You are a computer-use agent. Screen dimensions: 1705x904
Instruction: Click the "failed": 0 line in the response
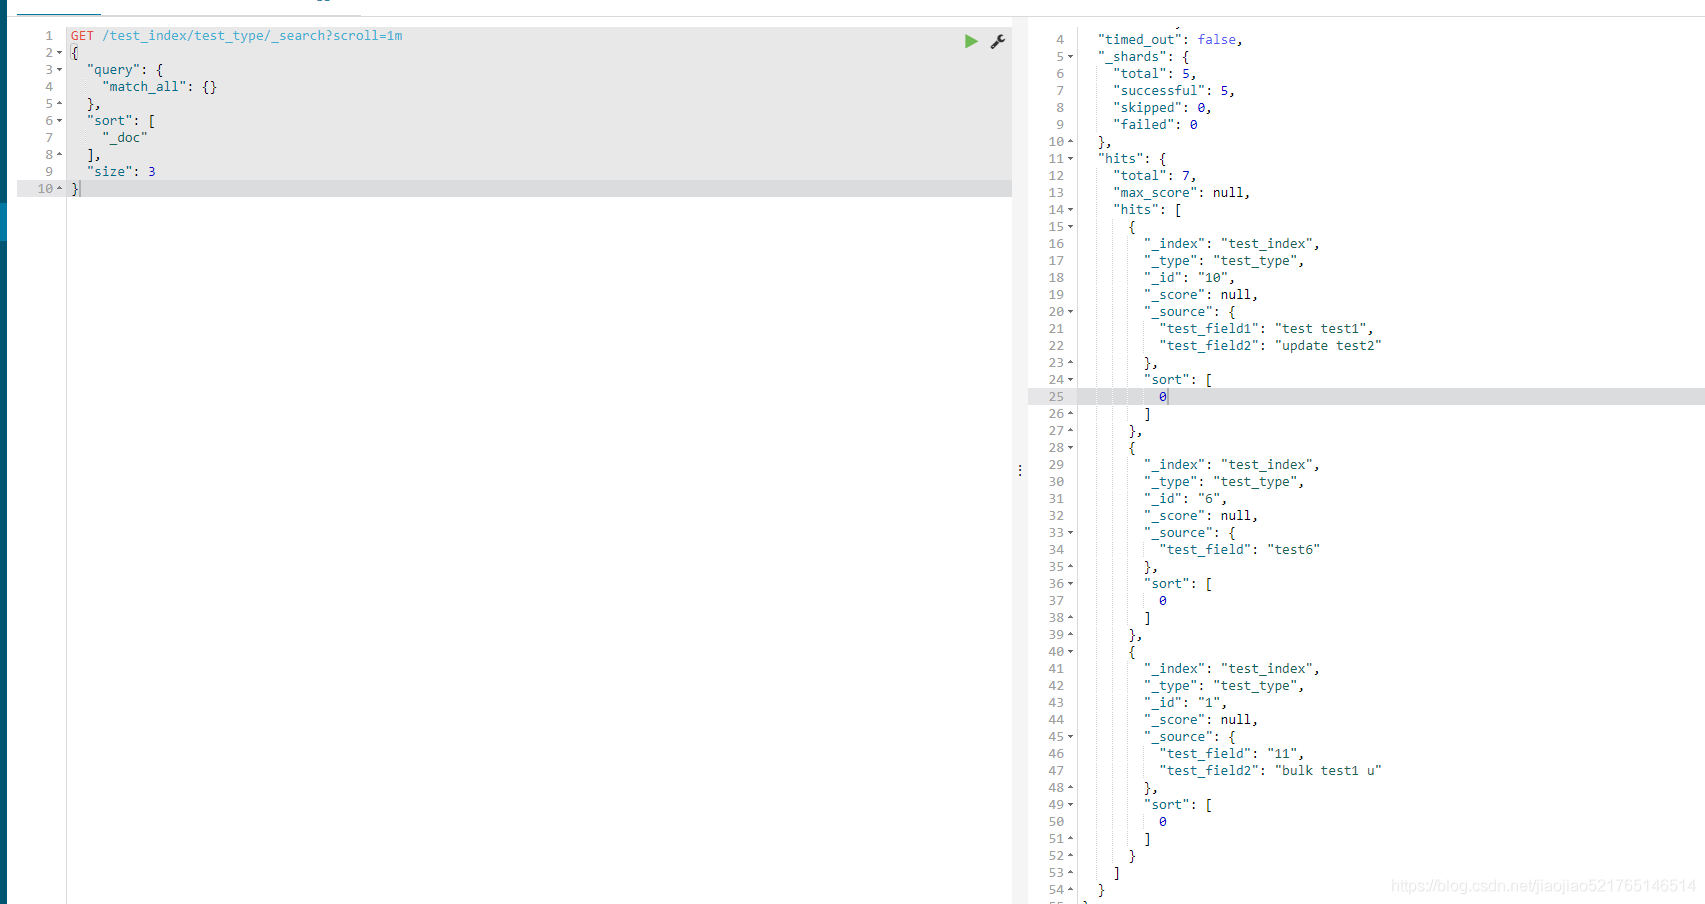pos(1155,124)
